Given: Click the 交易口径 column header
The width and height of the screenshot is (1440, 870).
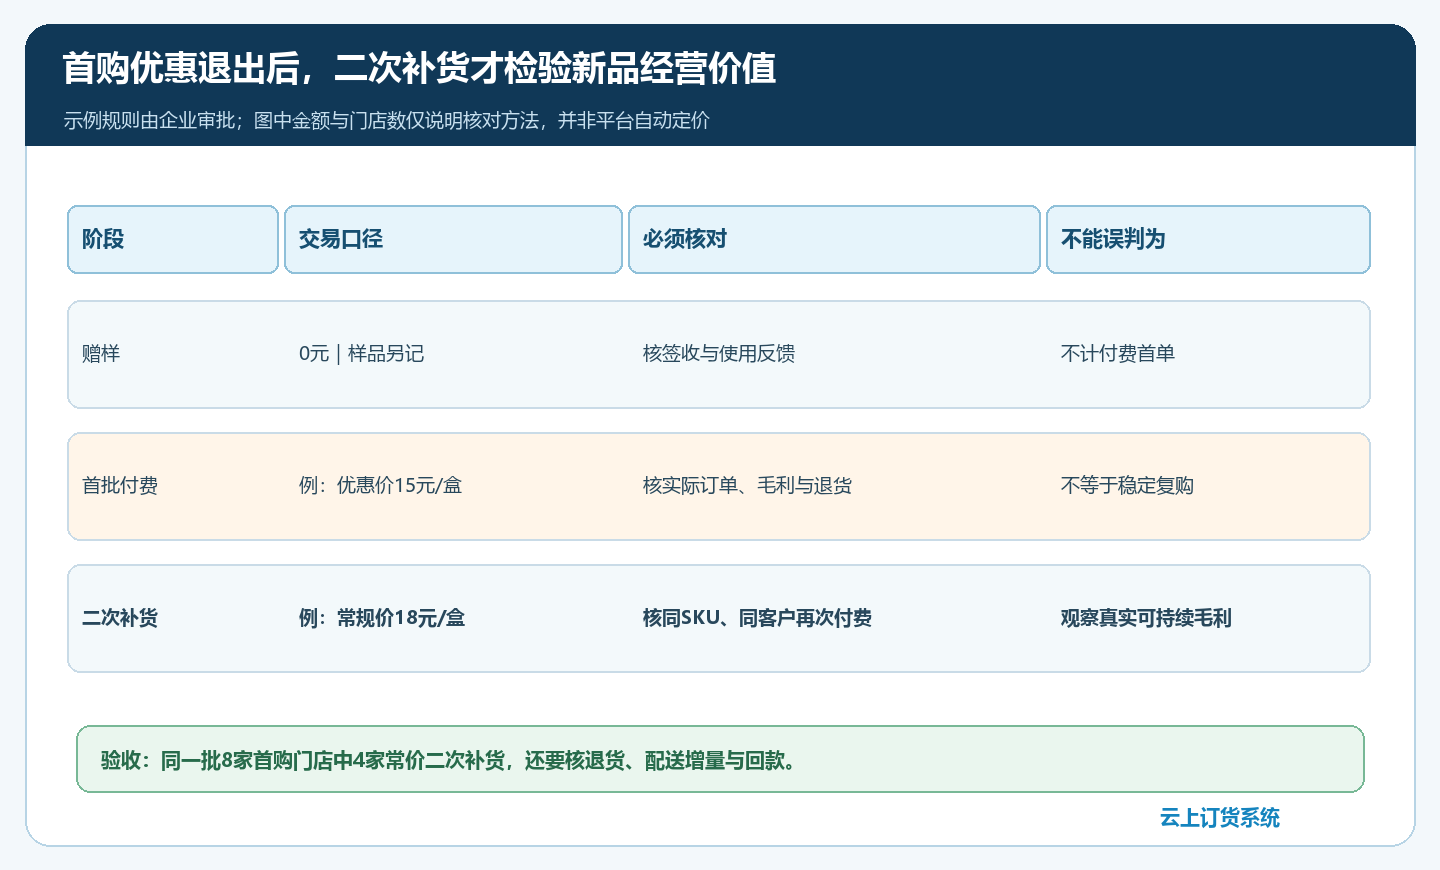Looking at the screenshot, I should click(453, 239).
